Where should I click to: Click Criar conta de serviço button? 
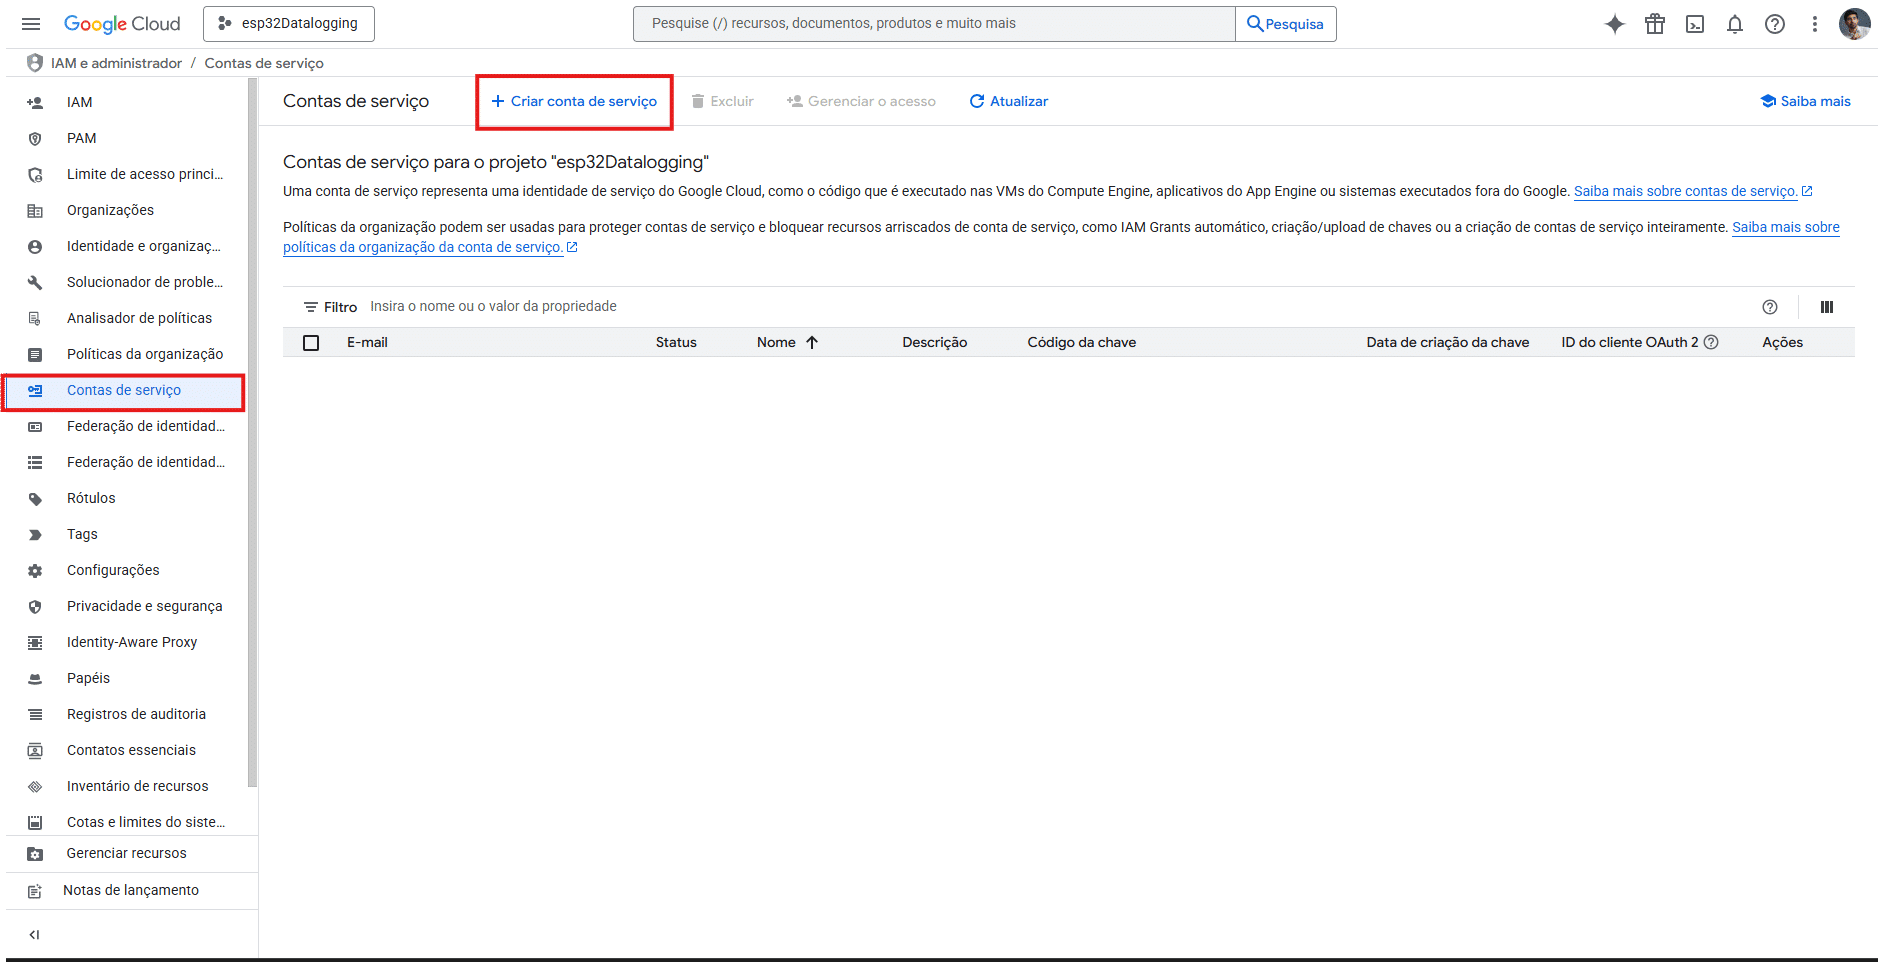(574, 101)
